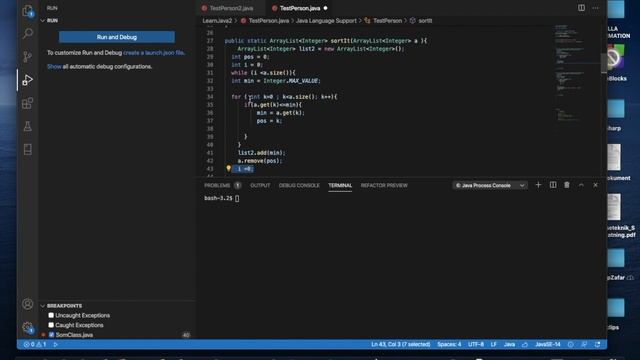Kill the terminal with the trash icon
Viewport: 640px width, 360px height.
[x=567, y=185]
